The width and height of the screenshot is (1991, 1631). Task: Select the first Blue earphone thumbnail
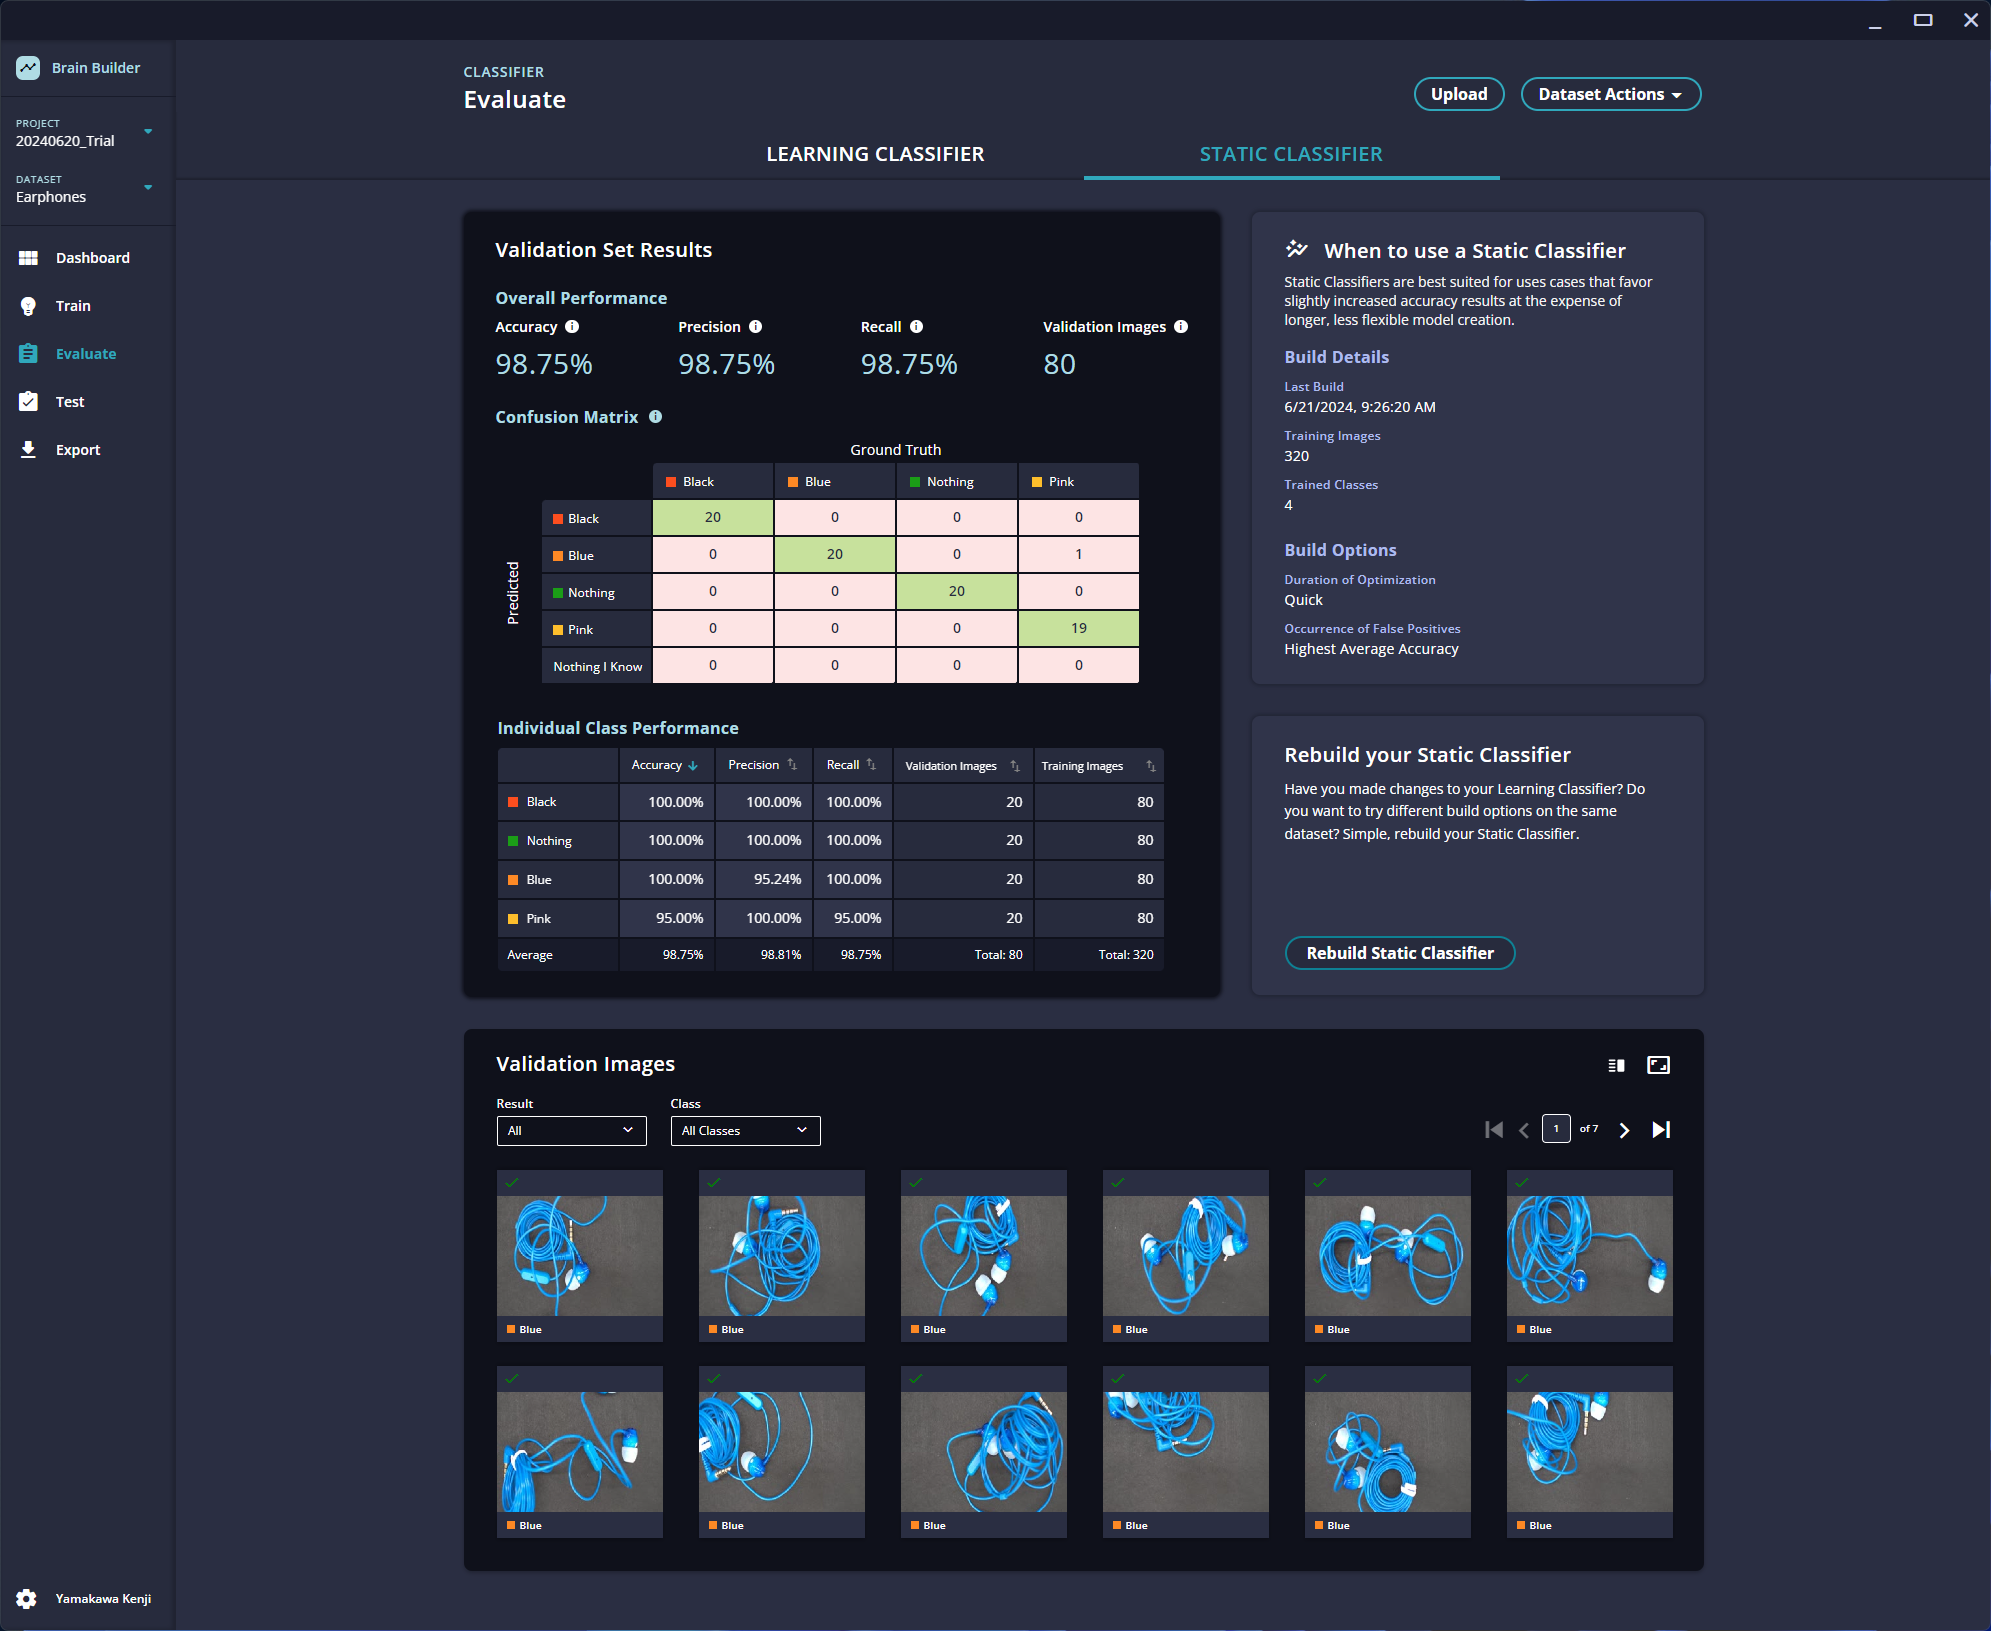tap(579, 1255)
